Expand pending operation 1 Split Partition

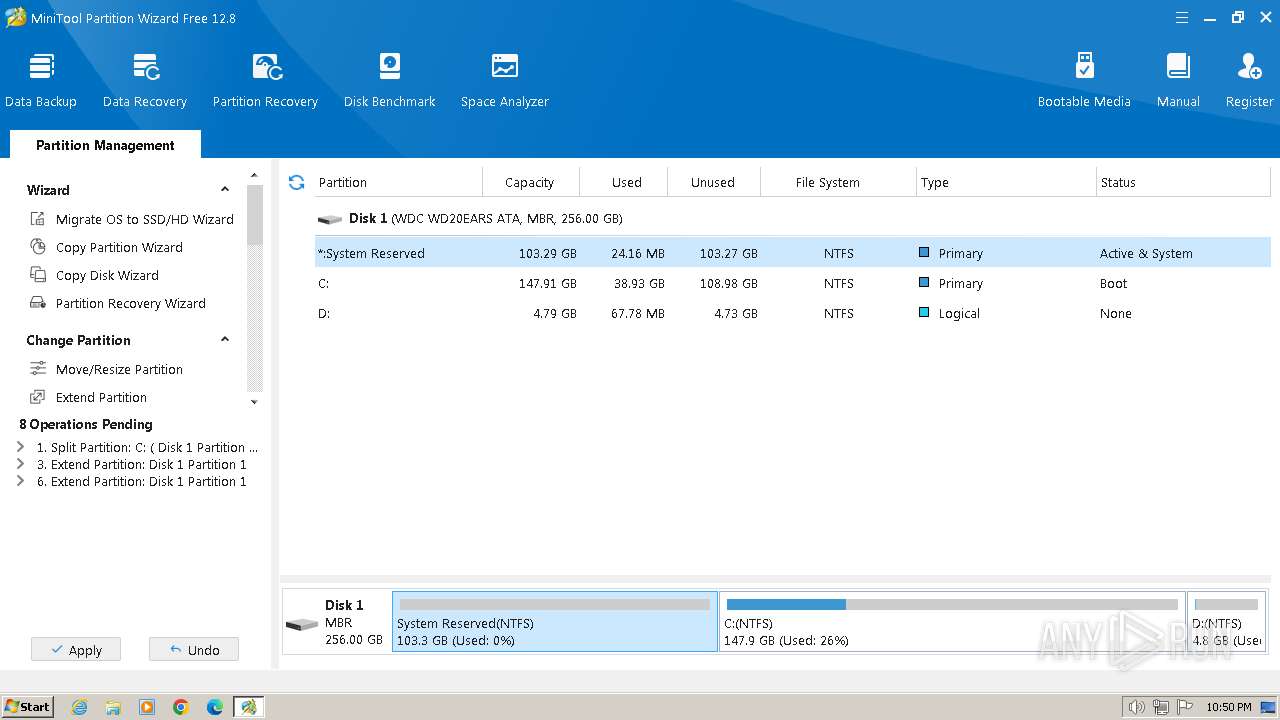tap(21, 447)
